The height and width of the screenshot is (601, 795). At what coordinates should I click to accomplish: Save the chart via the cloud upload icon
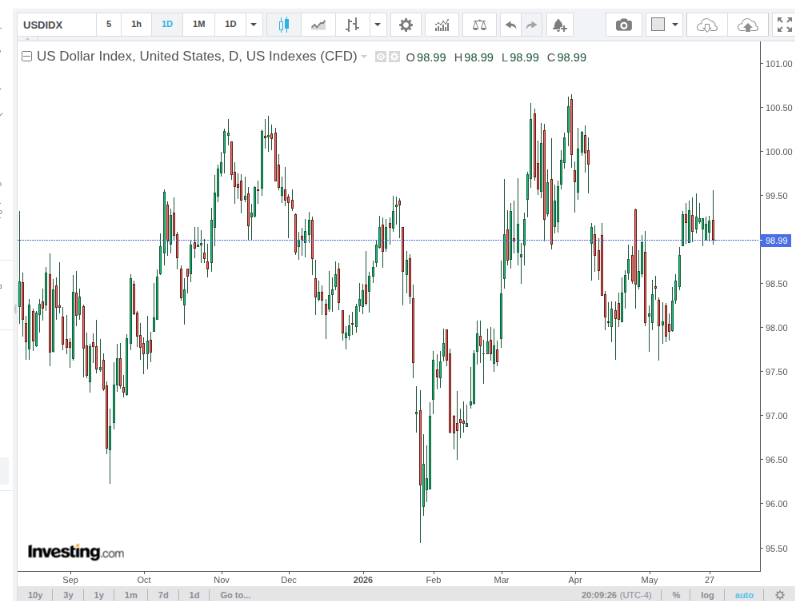point(748,24)
